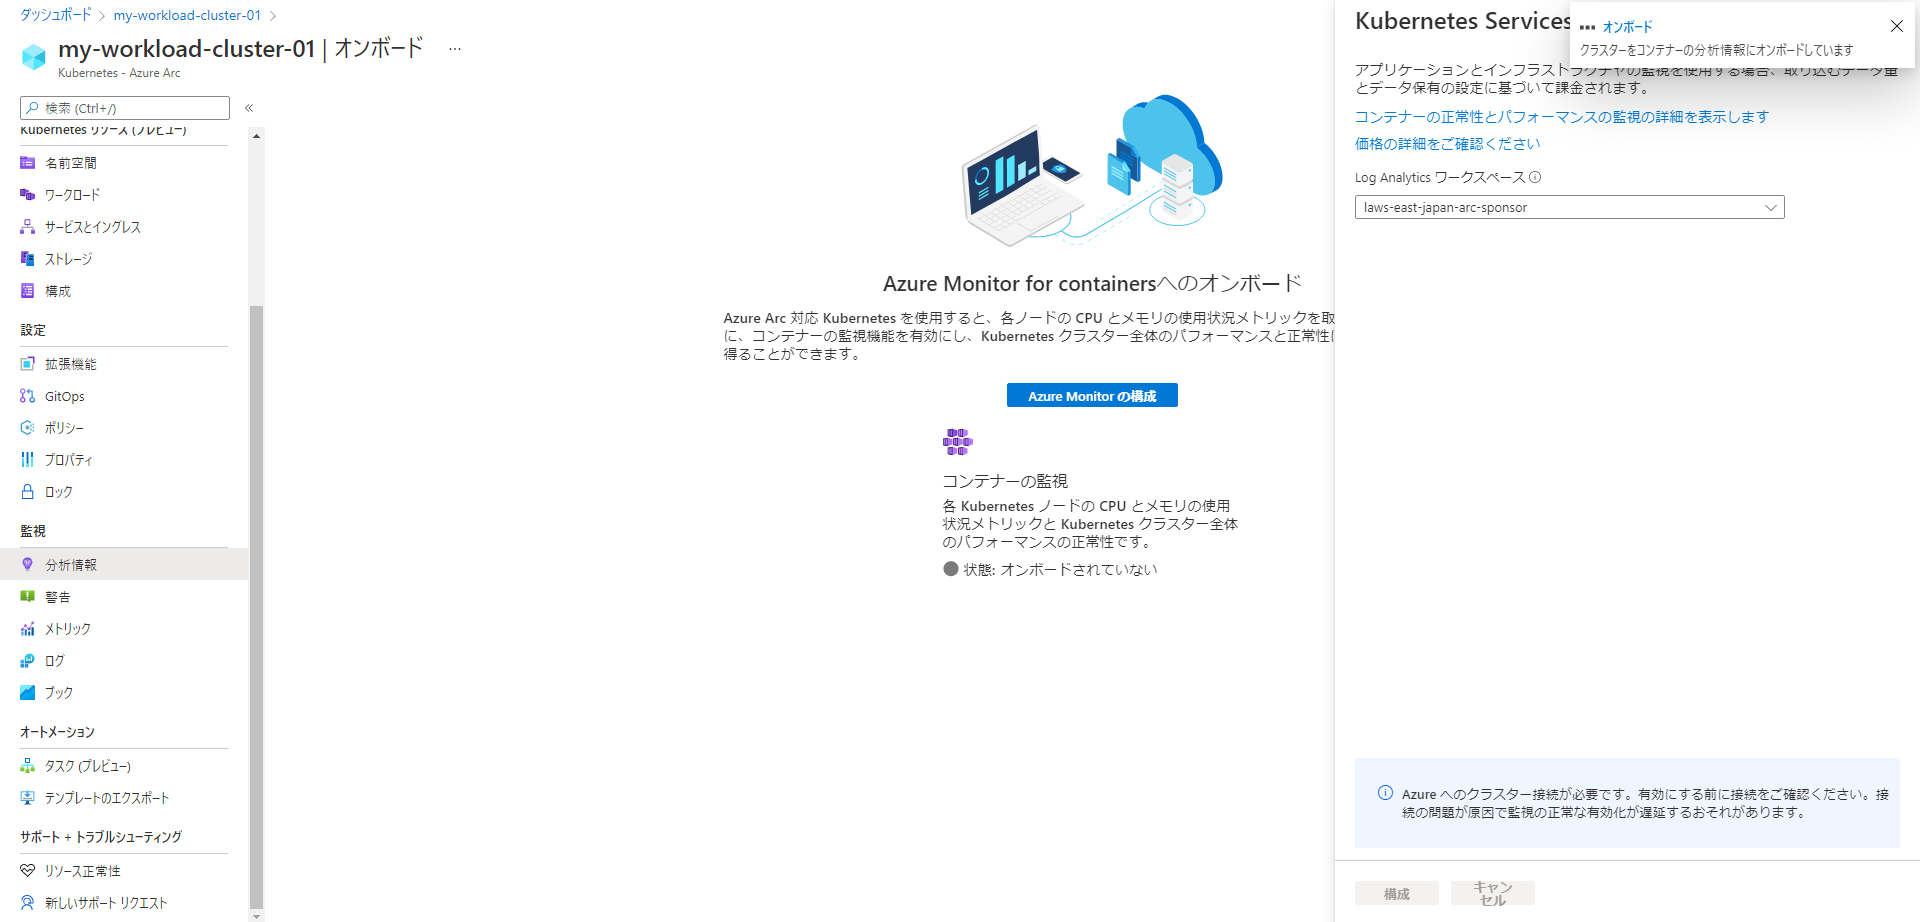Image resolution: width=1920 pixels, height=922 pixels.
Task: Click the オンボード notification title
Action: [1628, 27]
